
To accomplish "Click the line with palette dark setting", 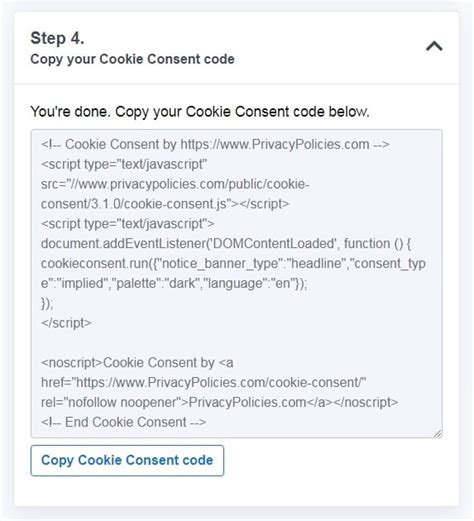I will 174,283.
